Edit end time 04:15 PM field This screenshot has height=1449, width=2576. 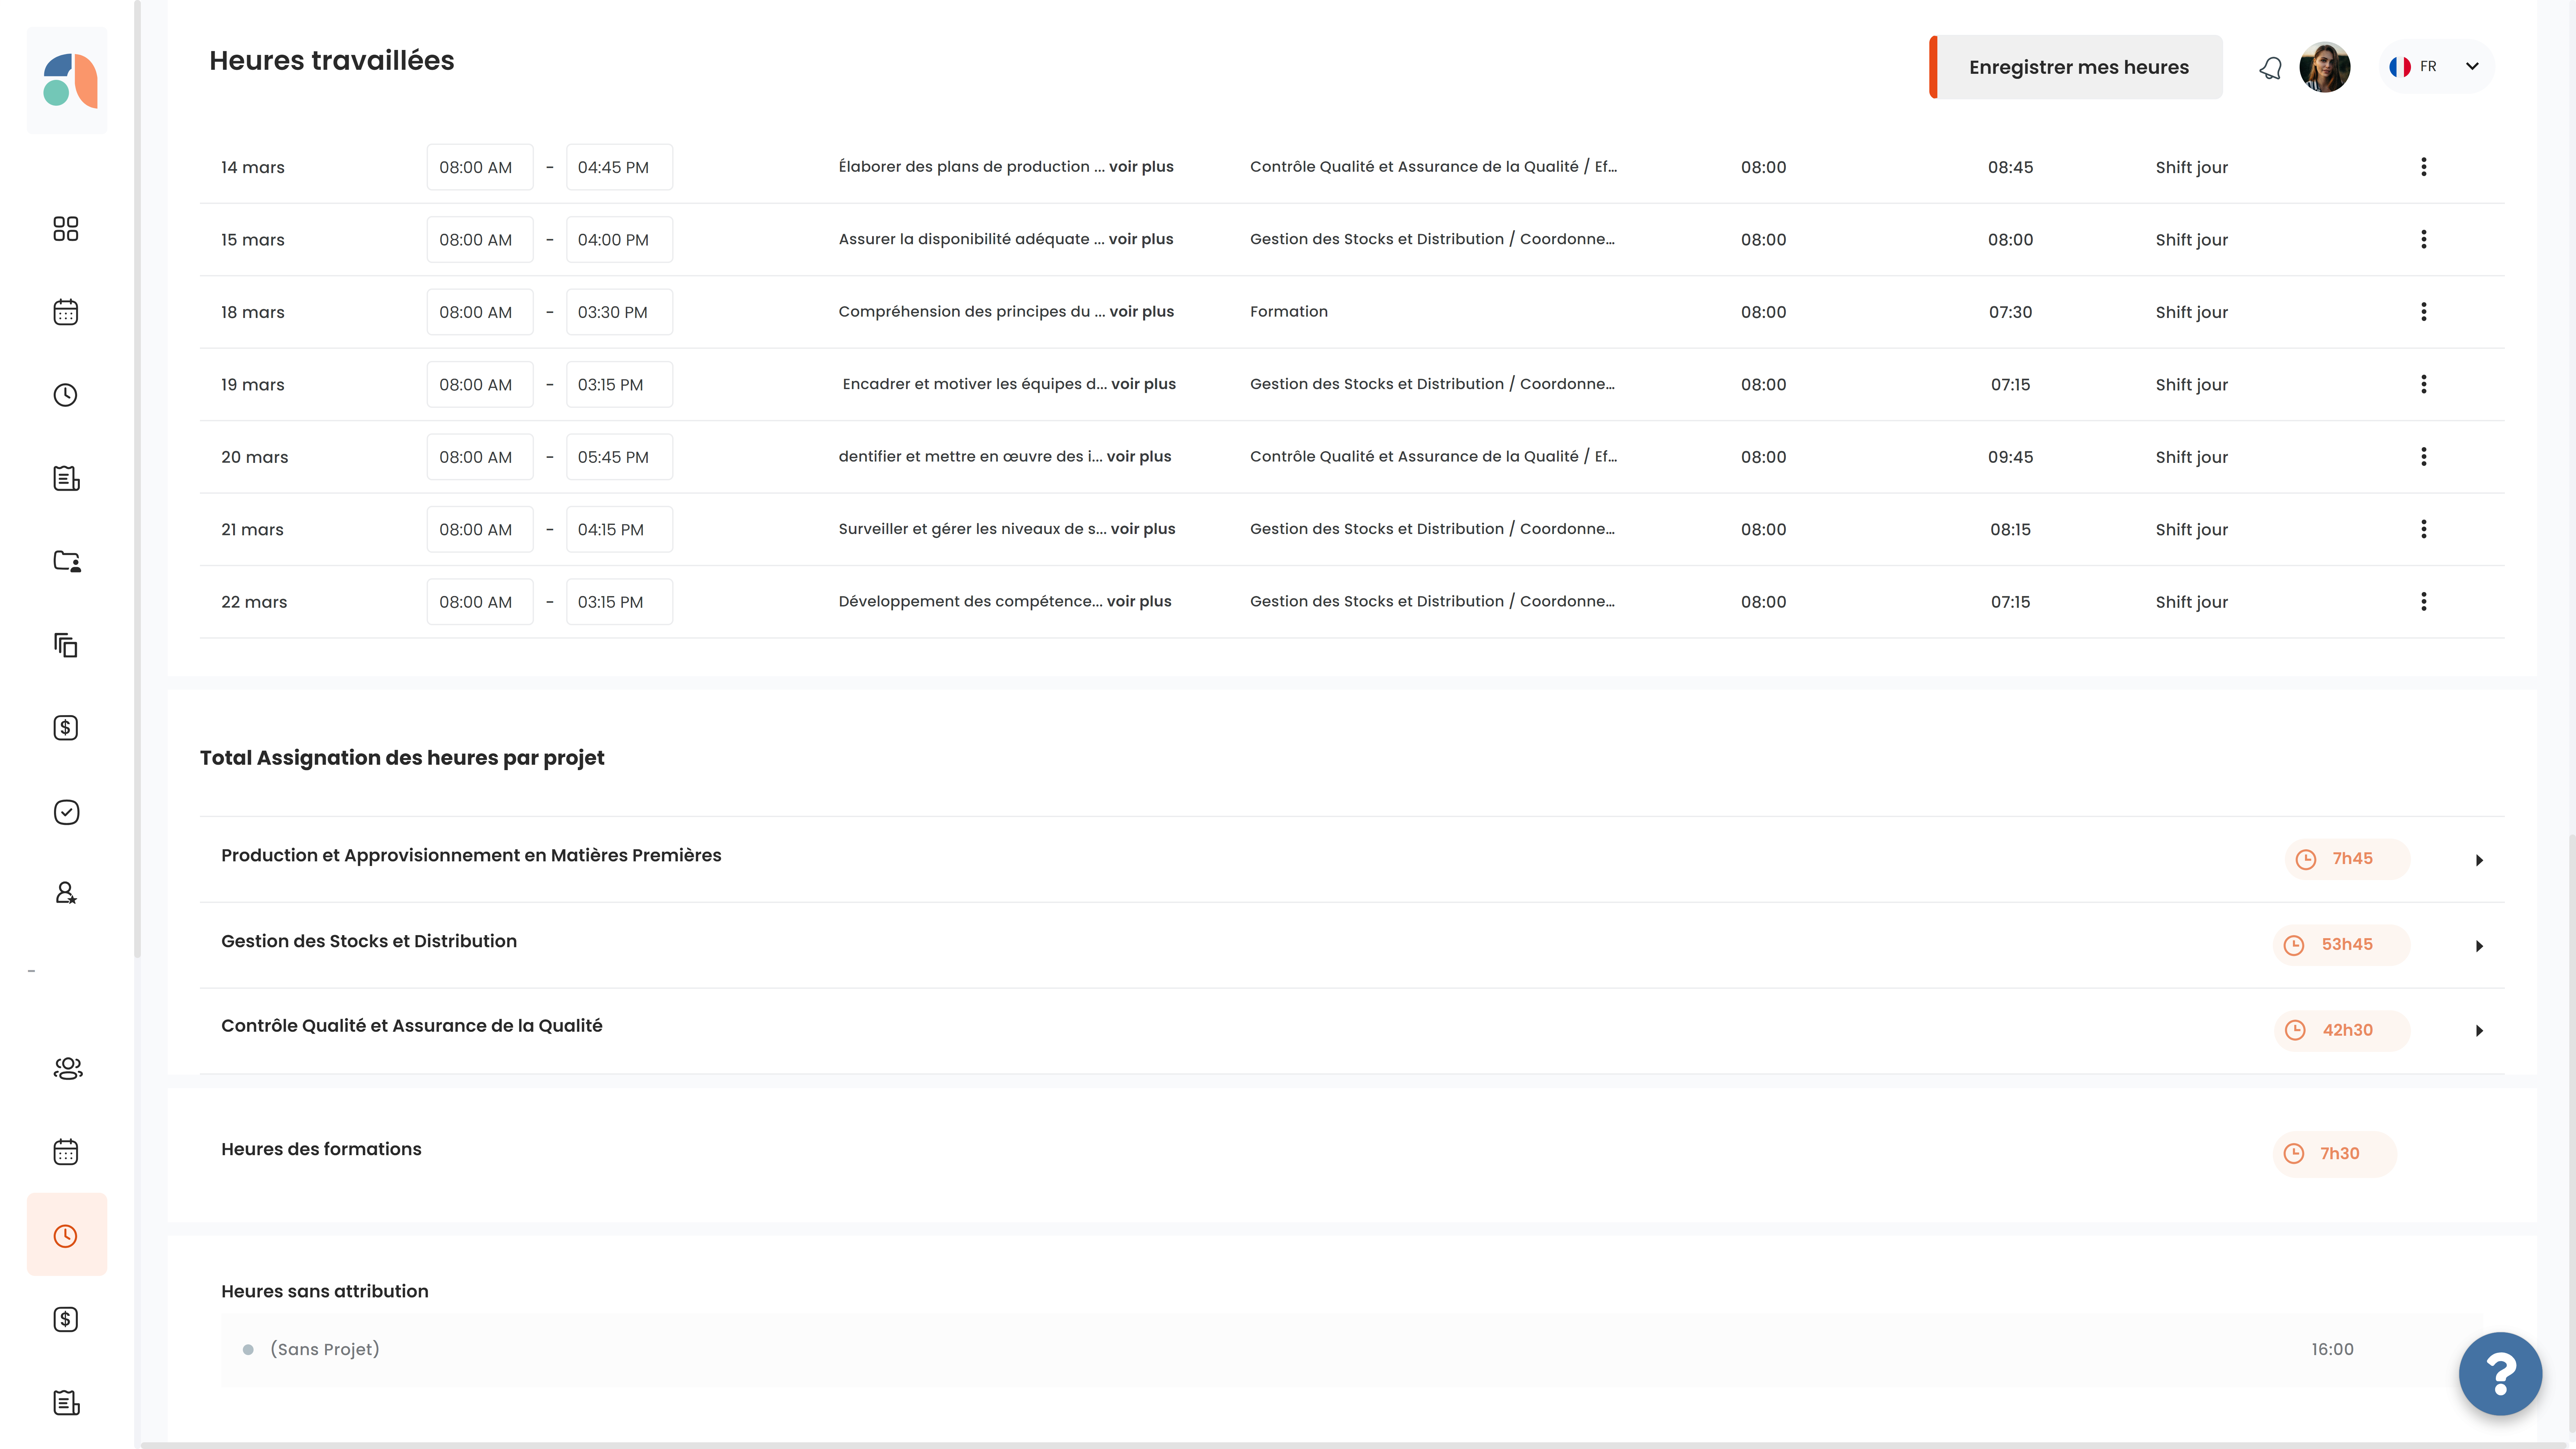pyautogui.click(x=619, y=529)
